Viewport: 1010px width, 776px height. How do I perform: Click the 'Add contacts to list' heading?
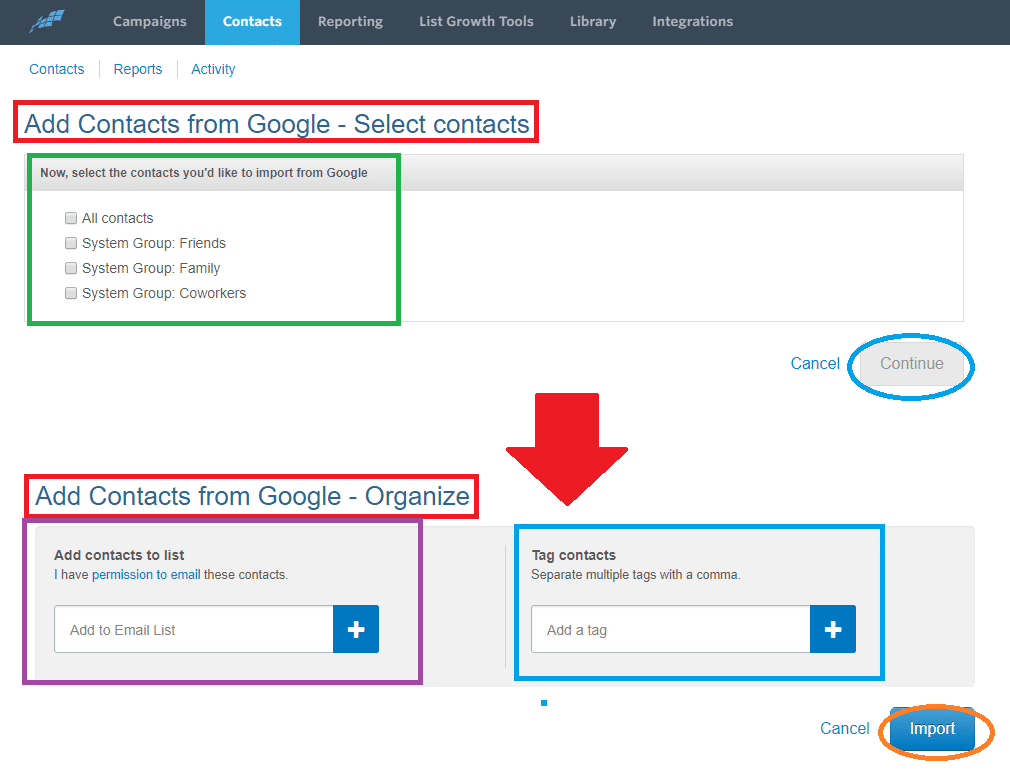(x=119, y=555)
